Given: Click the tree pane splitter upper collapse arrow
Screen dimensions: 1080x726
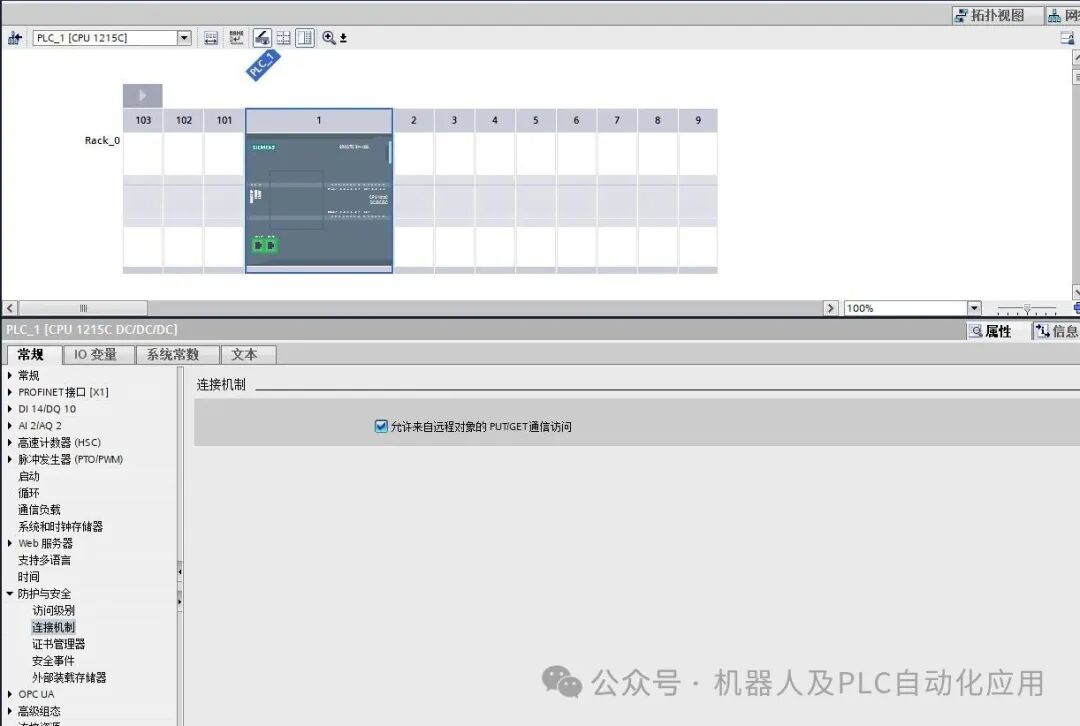Looking at the screenshot, I should pos(180,571).
